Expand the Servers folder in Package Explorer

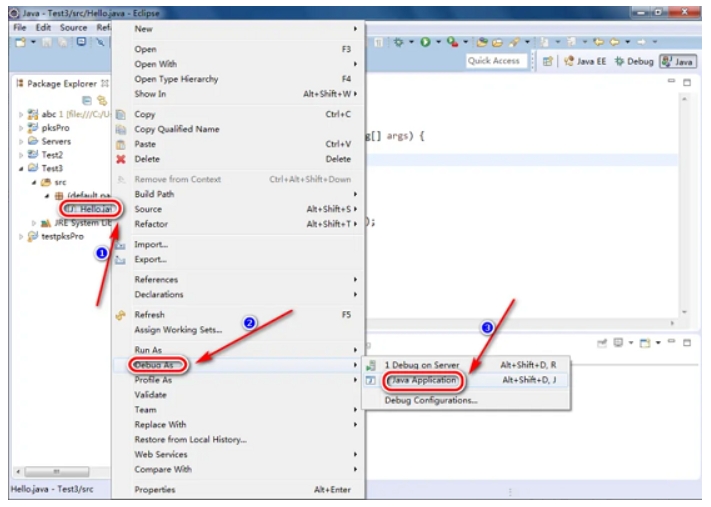click(22, 142)
